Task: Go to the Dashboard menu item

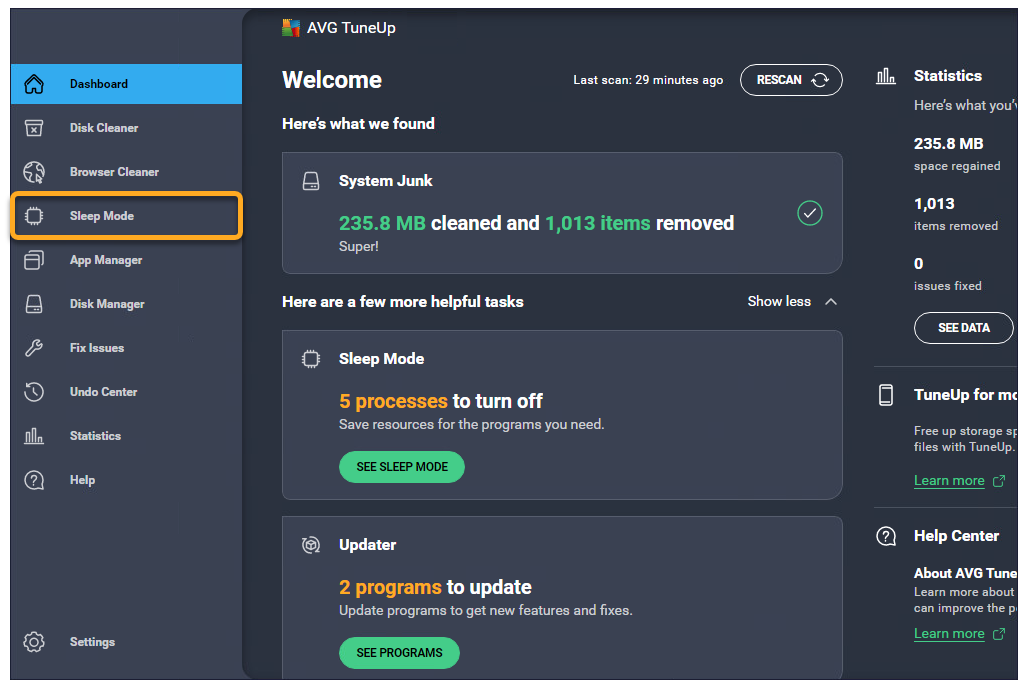Action: click(99, 84)
